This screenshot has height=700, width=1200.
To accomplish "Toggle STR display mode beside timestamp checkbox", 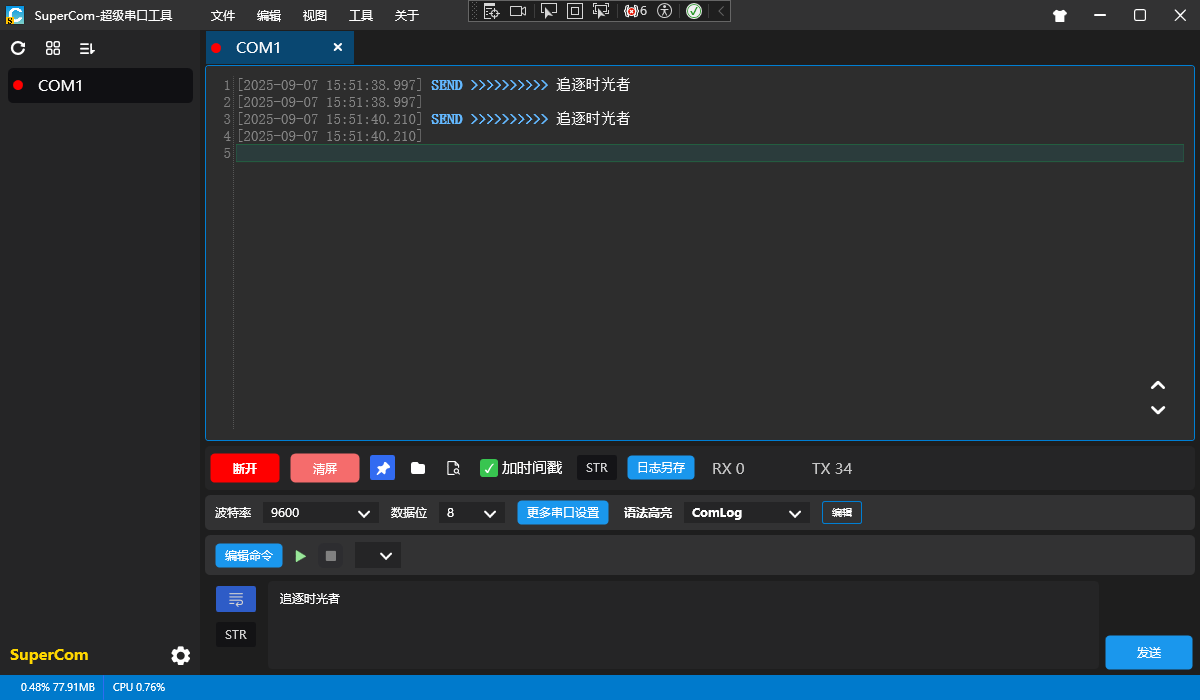I will coord(596,468).
